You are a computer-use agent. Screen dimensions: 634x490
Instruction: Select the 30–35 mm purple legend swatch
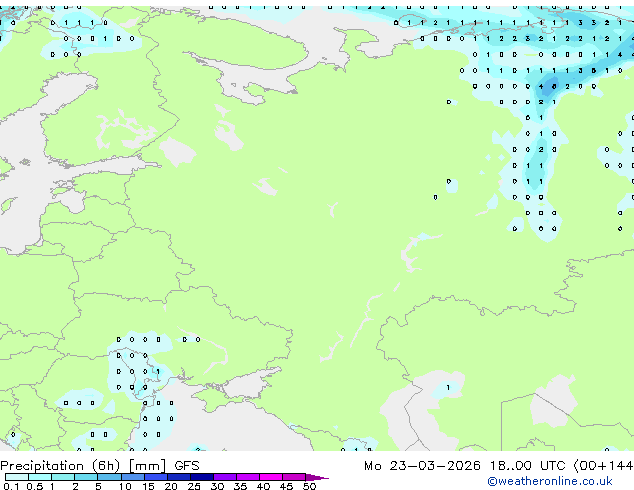(225, 477)
